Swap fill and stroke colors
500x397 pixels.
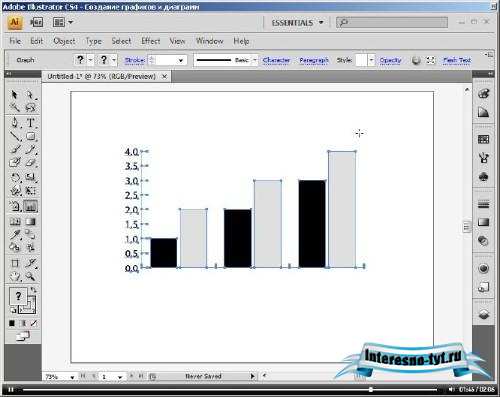coord(33,290)
